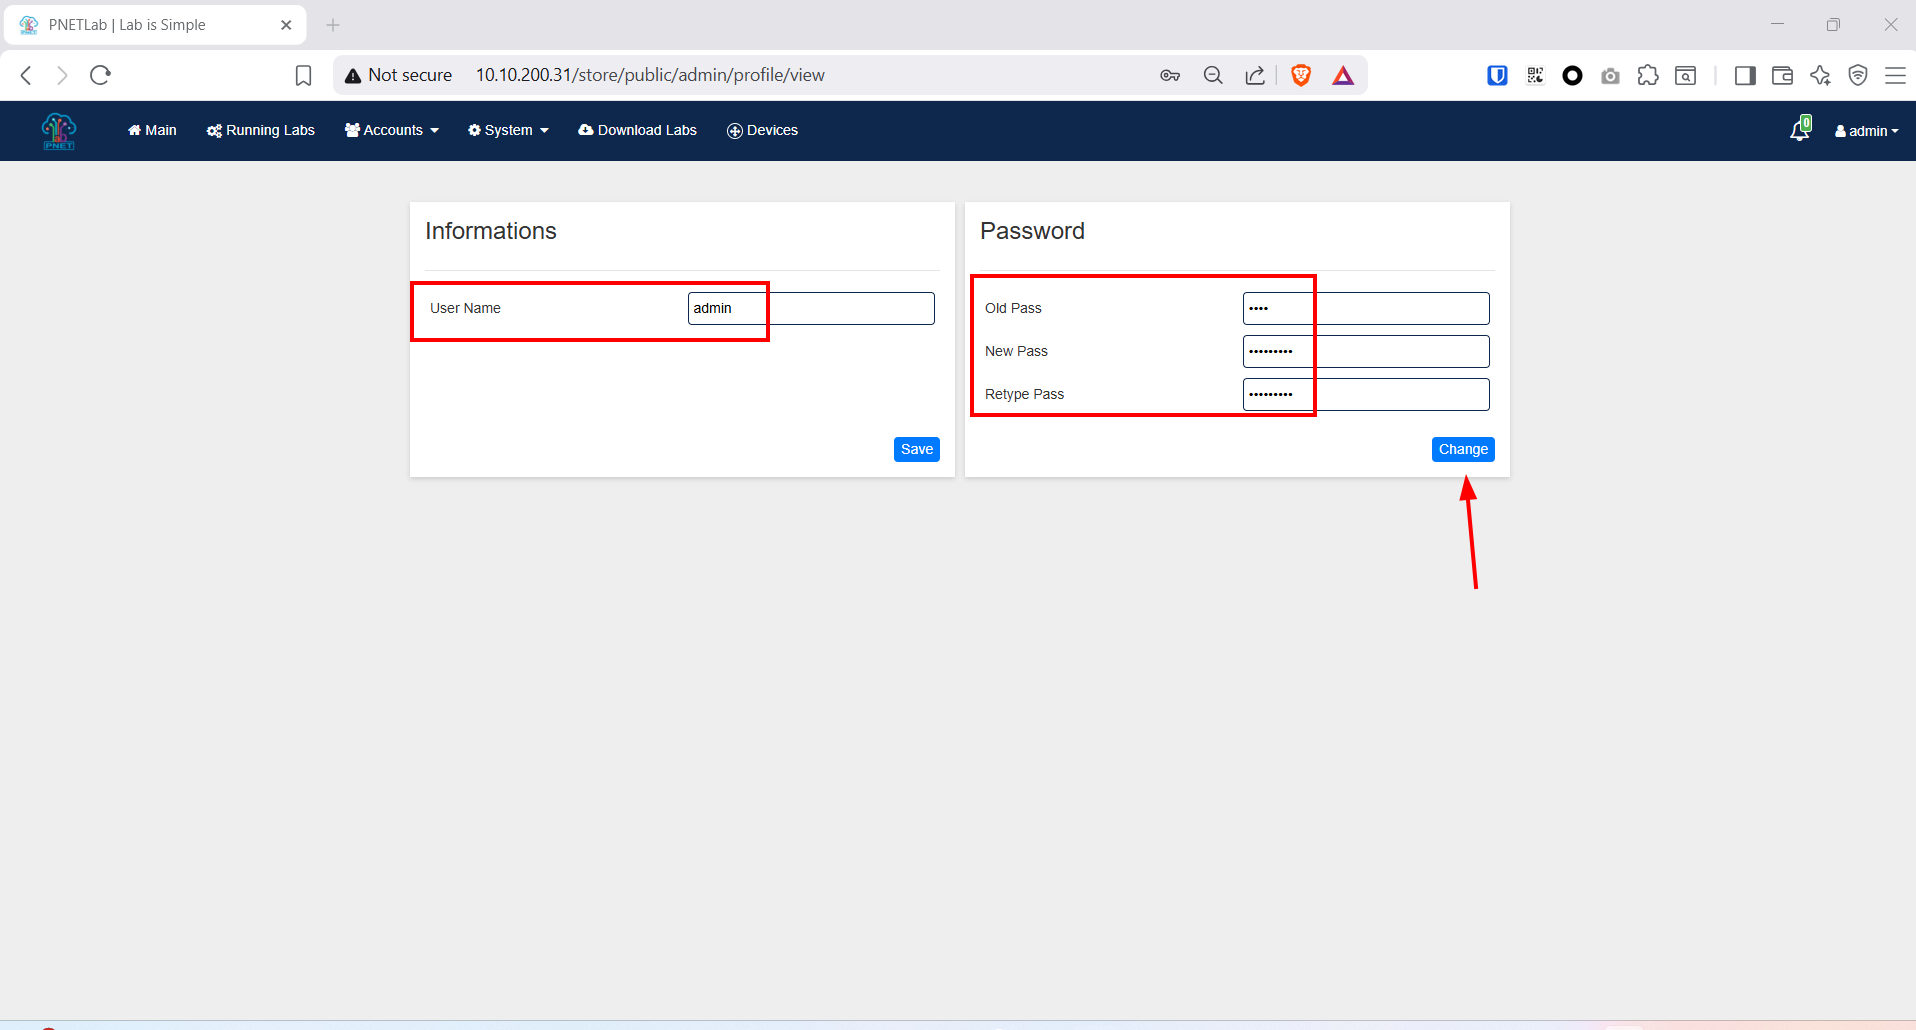Open the browser hamburger menu
Screen dimensions: 1916x1030
coord(1895,76)
